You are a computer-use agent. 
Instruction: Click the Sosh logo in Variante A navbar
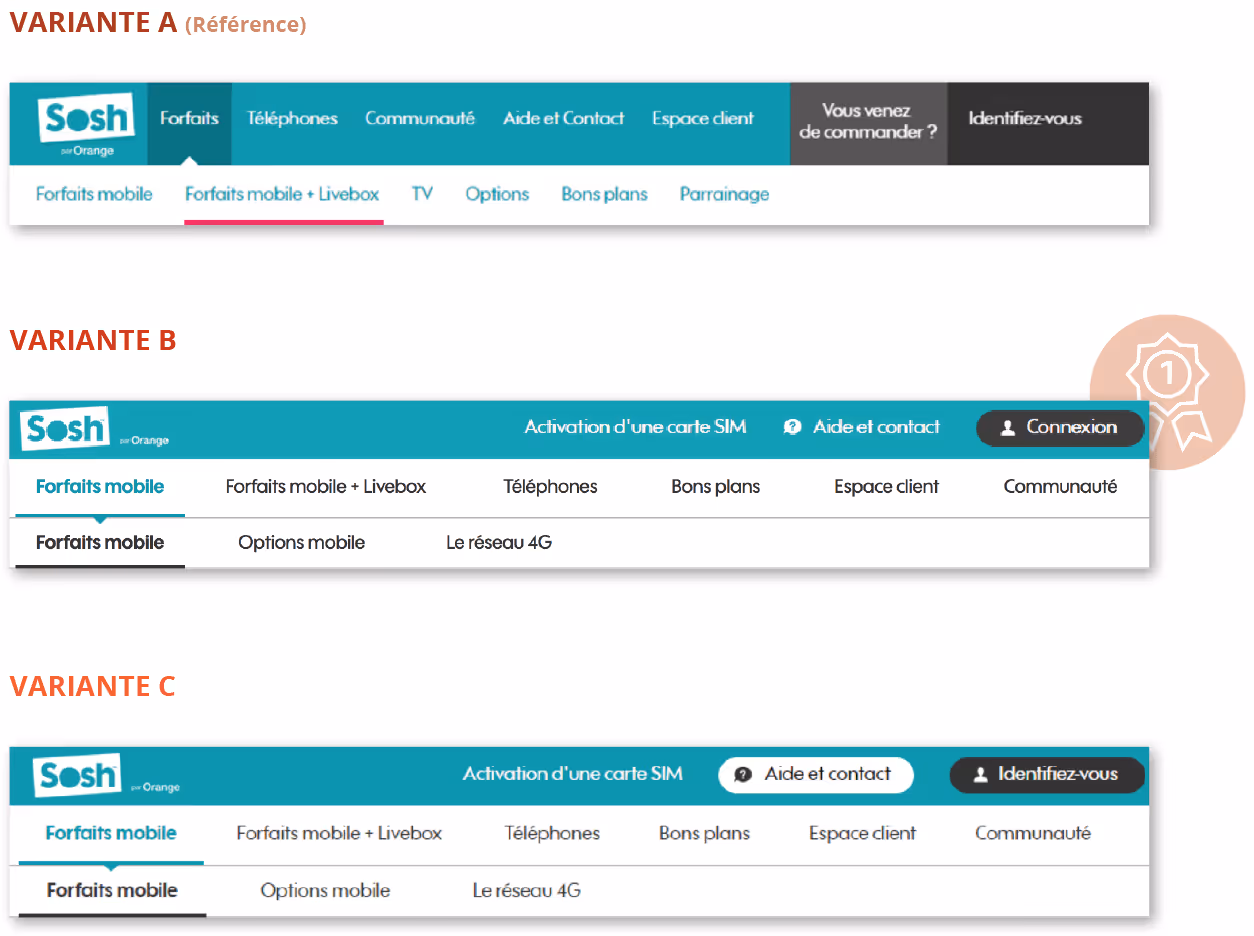pyautogui.click(x=84, y=122)
